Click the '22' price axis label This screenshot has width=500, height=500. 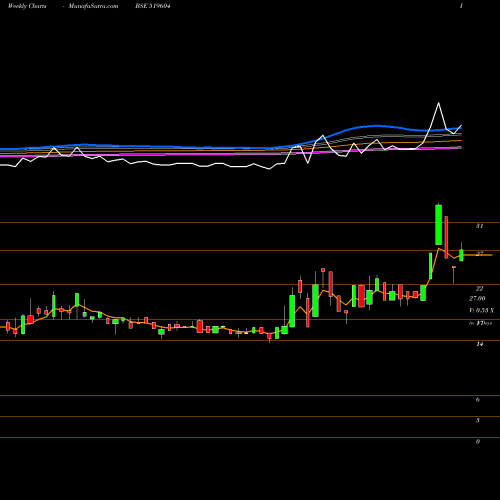(479, 288)
